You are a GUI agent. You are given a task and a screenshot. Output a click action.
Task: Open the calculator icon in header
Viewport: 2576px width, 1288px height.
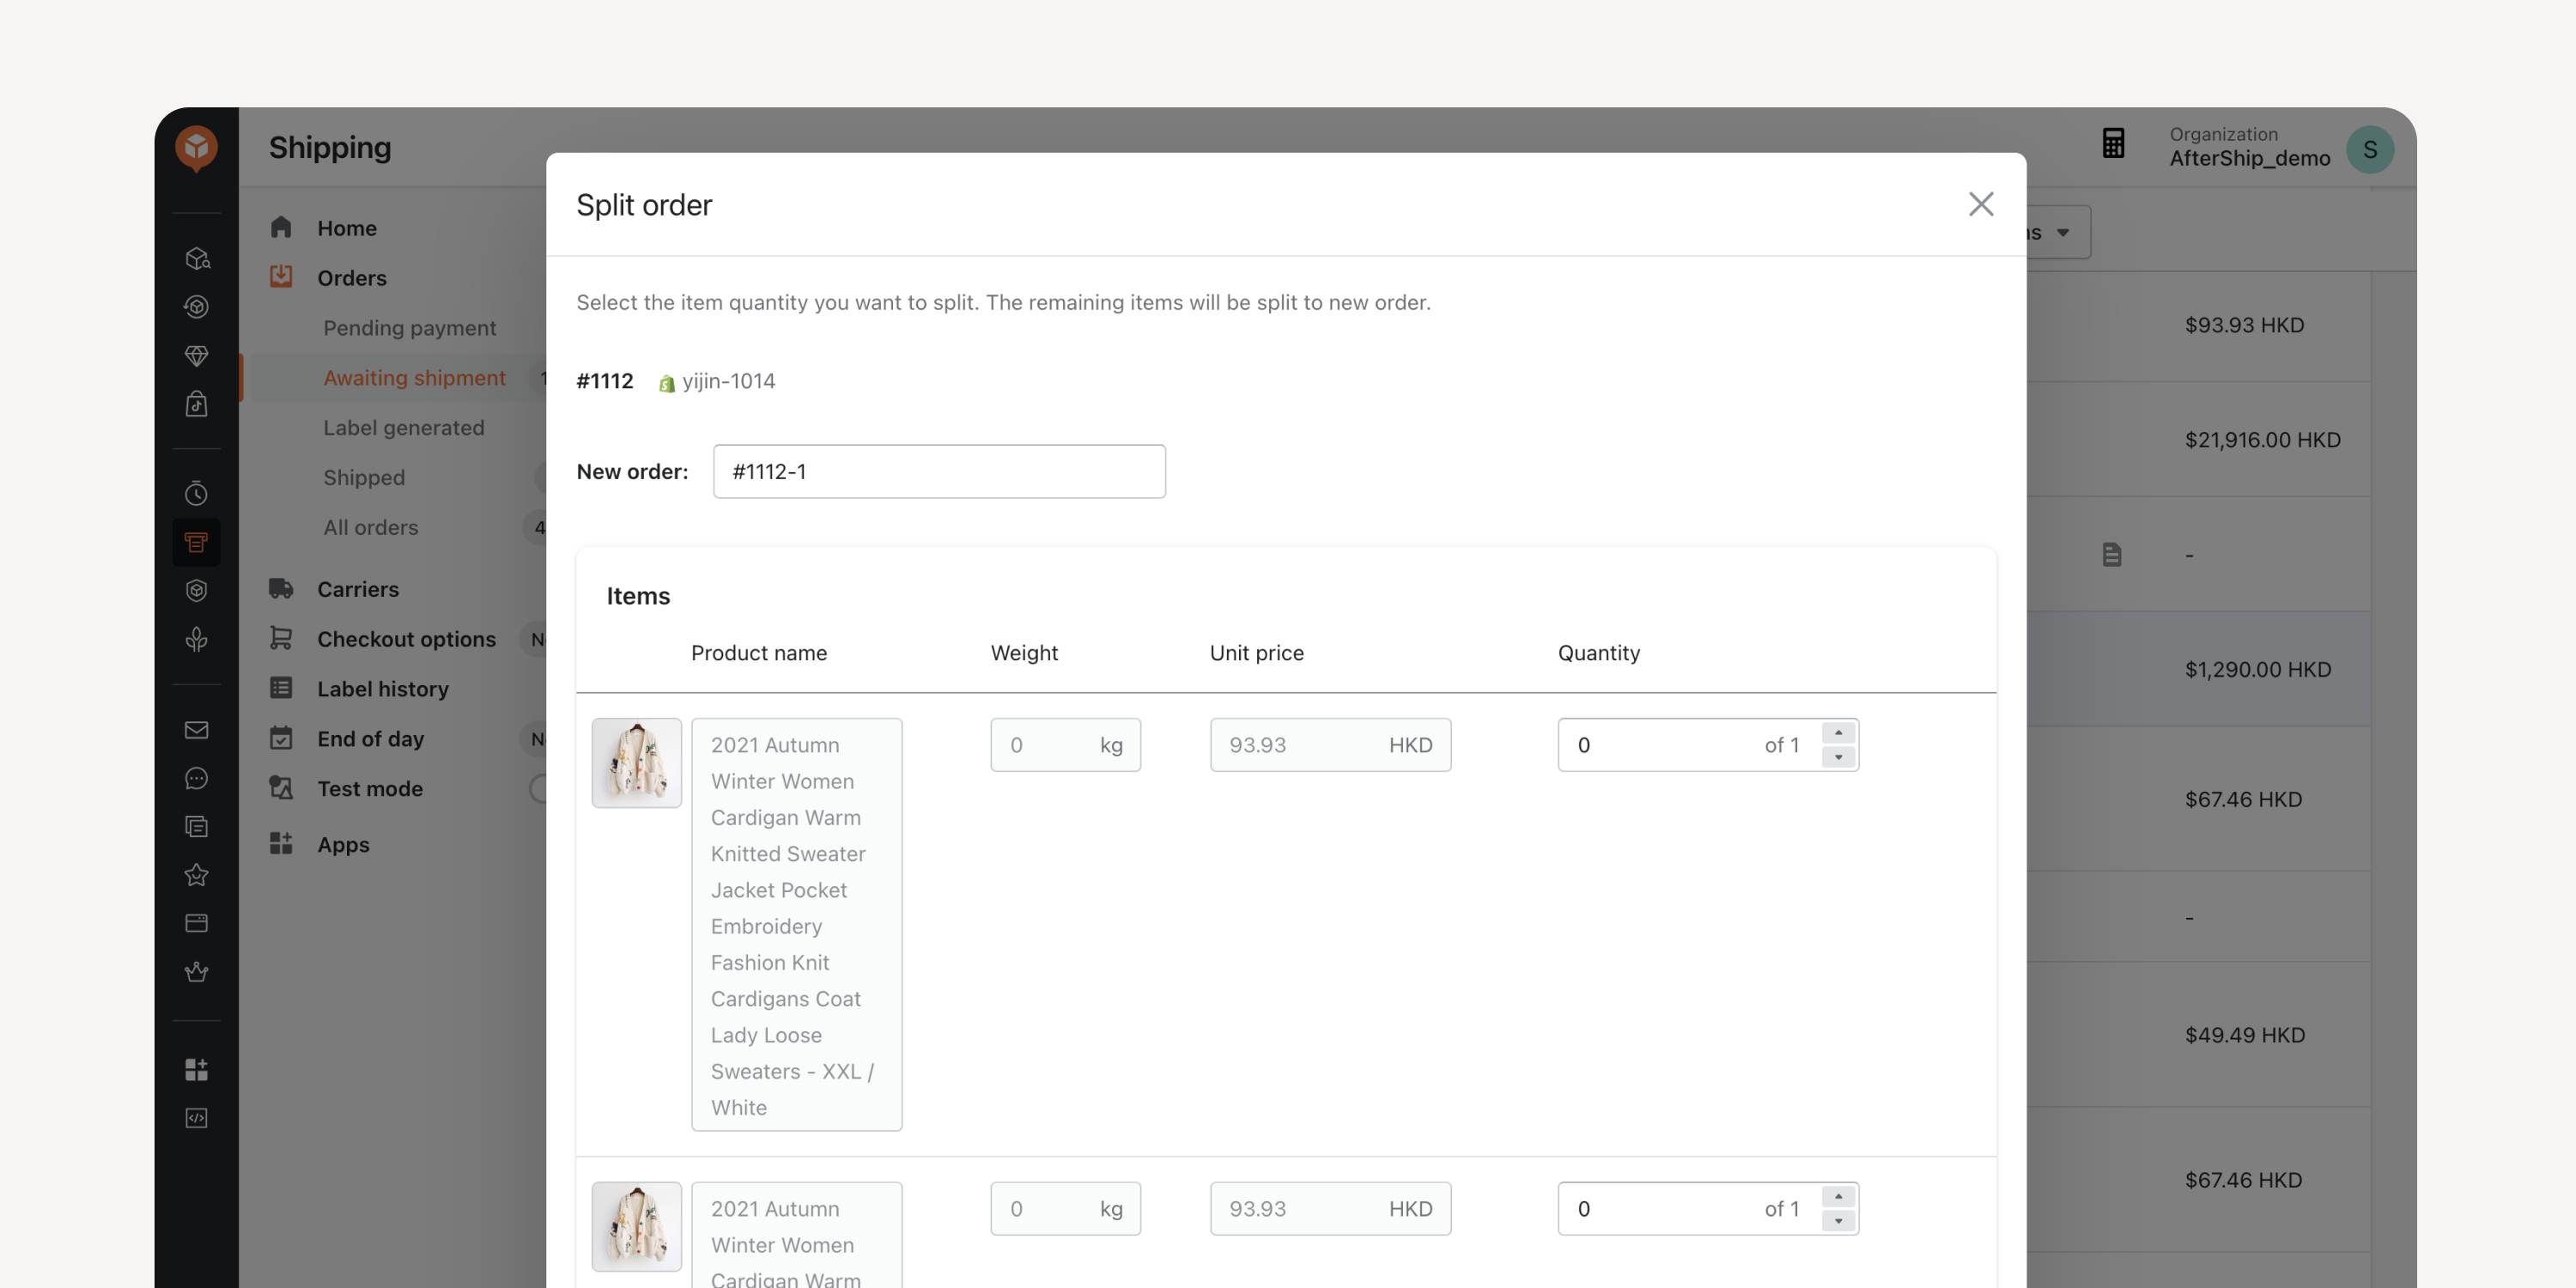[x=2113, y=143]
